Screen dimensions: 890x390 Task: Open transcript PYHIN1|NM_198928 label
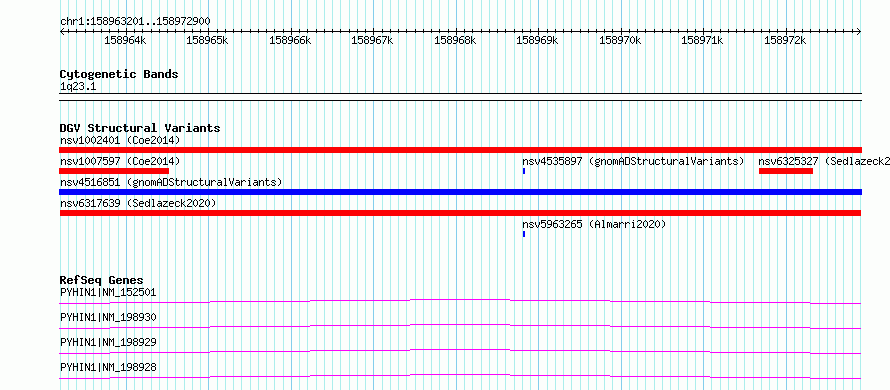click(108, 367)
